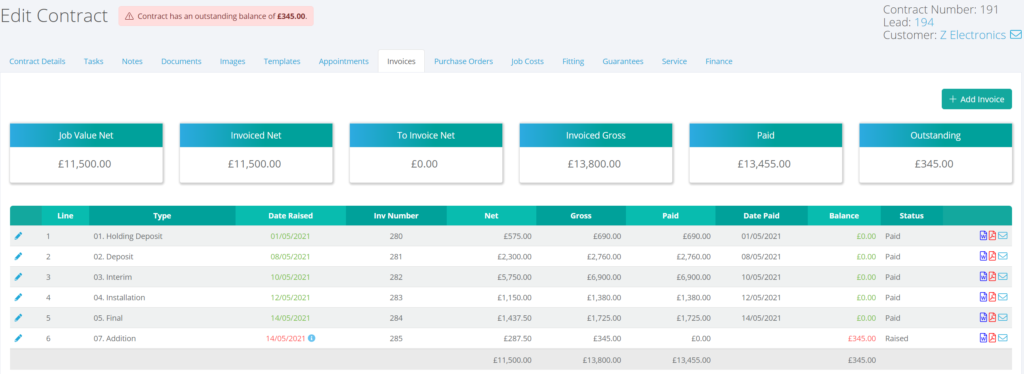The height and width of the screenshot is (374, 1024).
Task: Open the Purchase Orders tab
Action: click(x=464, y=61)
